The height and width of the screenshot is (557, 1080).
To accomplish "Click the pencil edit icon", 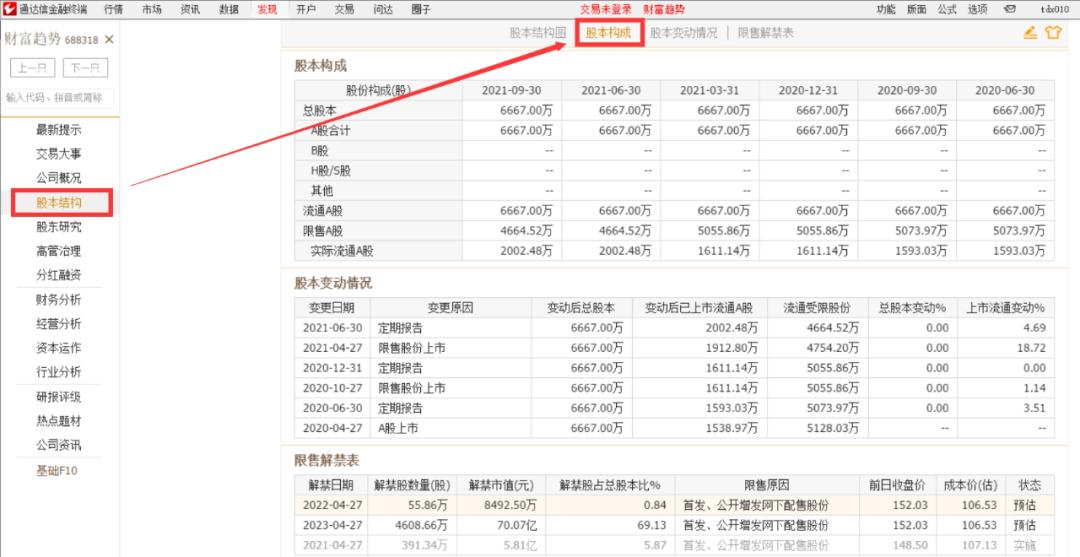I will (x=1030, y=32).
